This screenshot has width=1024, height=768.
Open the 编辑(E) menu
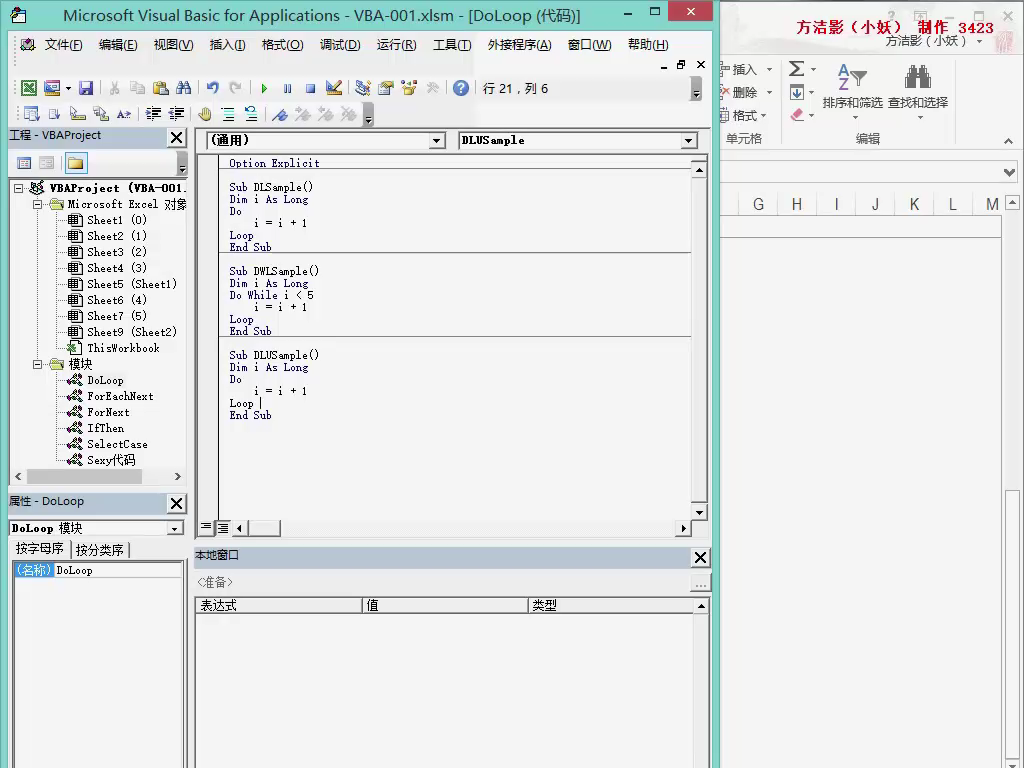click(x=118, y=45)
